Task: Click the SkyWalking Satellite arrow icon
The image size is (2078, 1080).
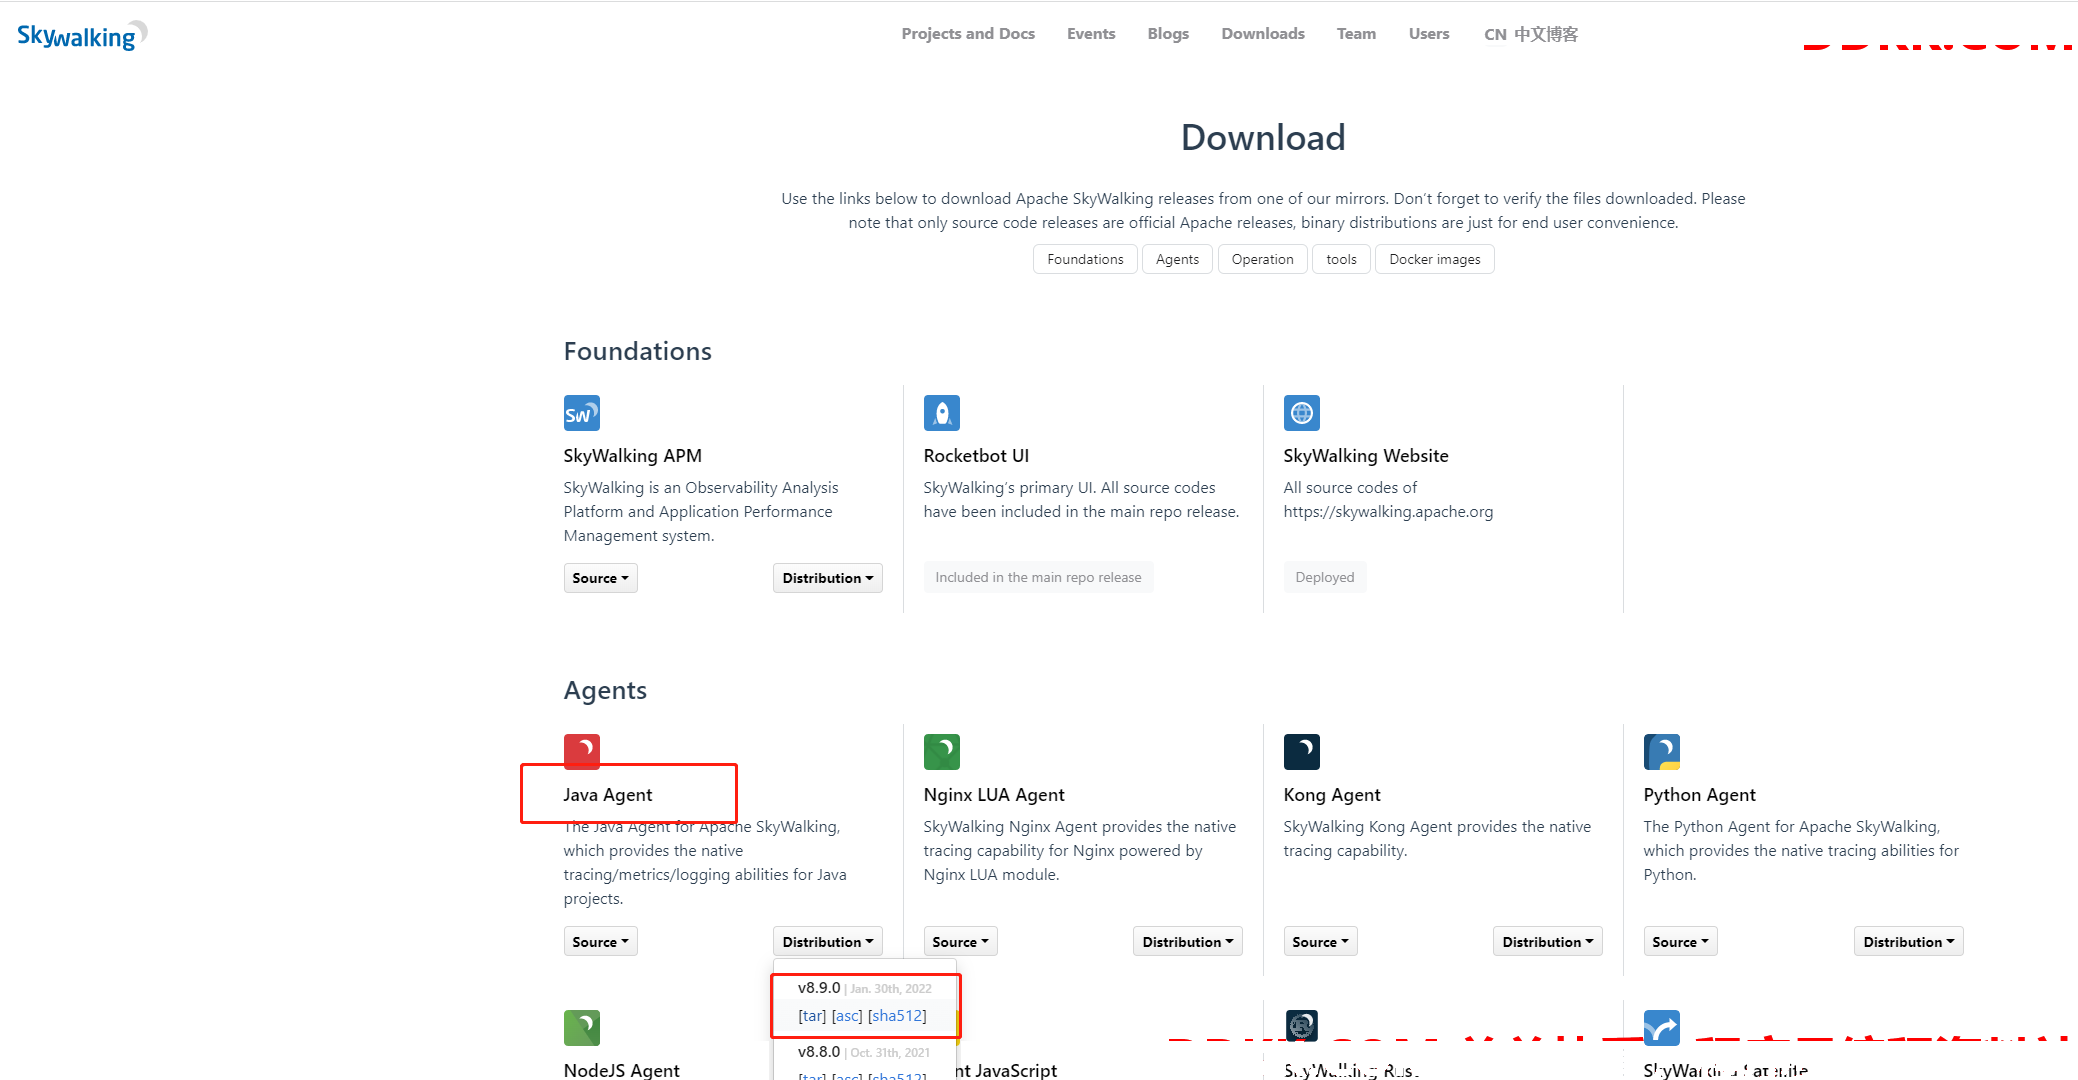Action: (x=1661, y=1028)
